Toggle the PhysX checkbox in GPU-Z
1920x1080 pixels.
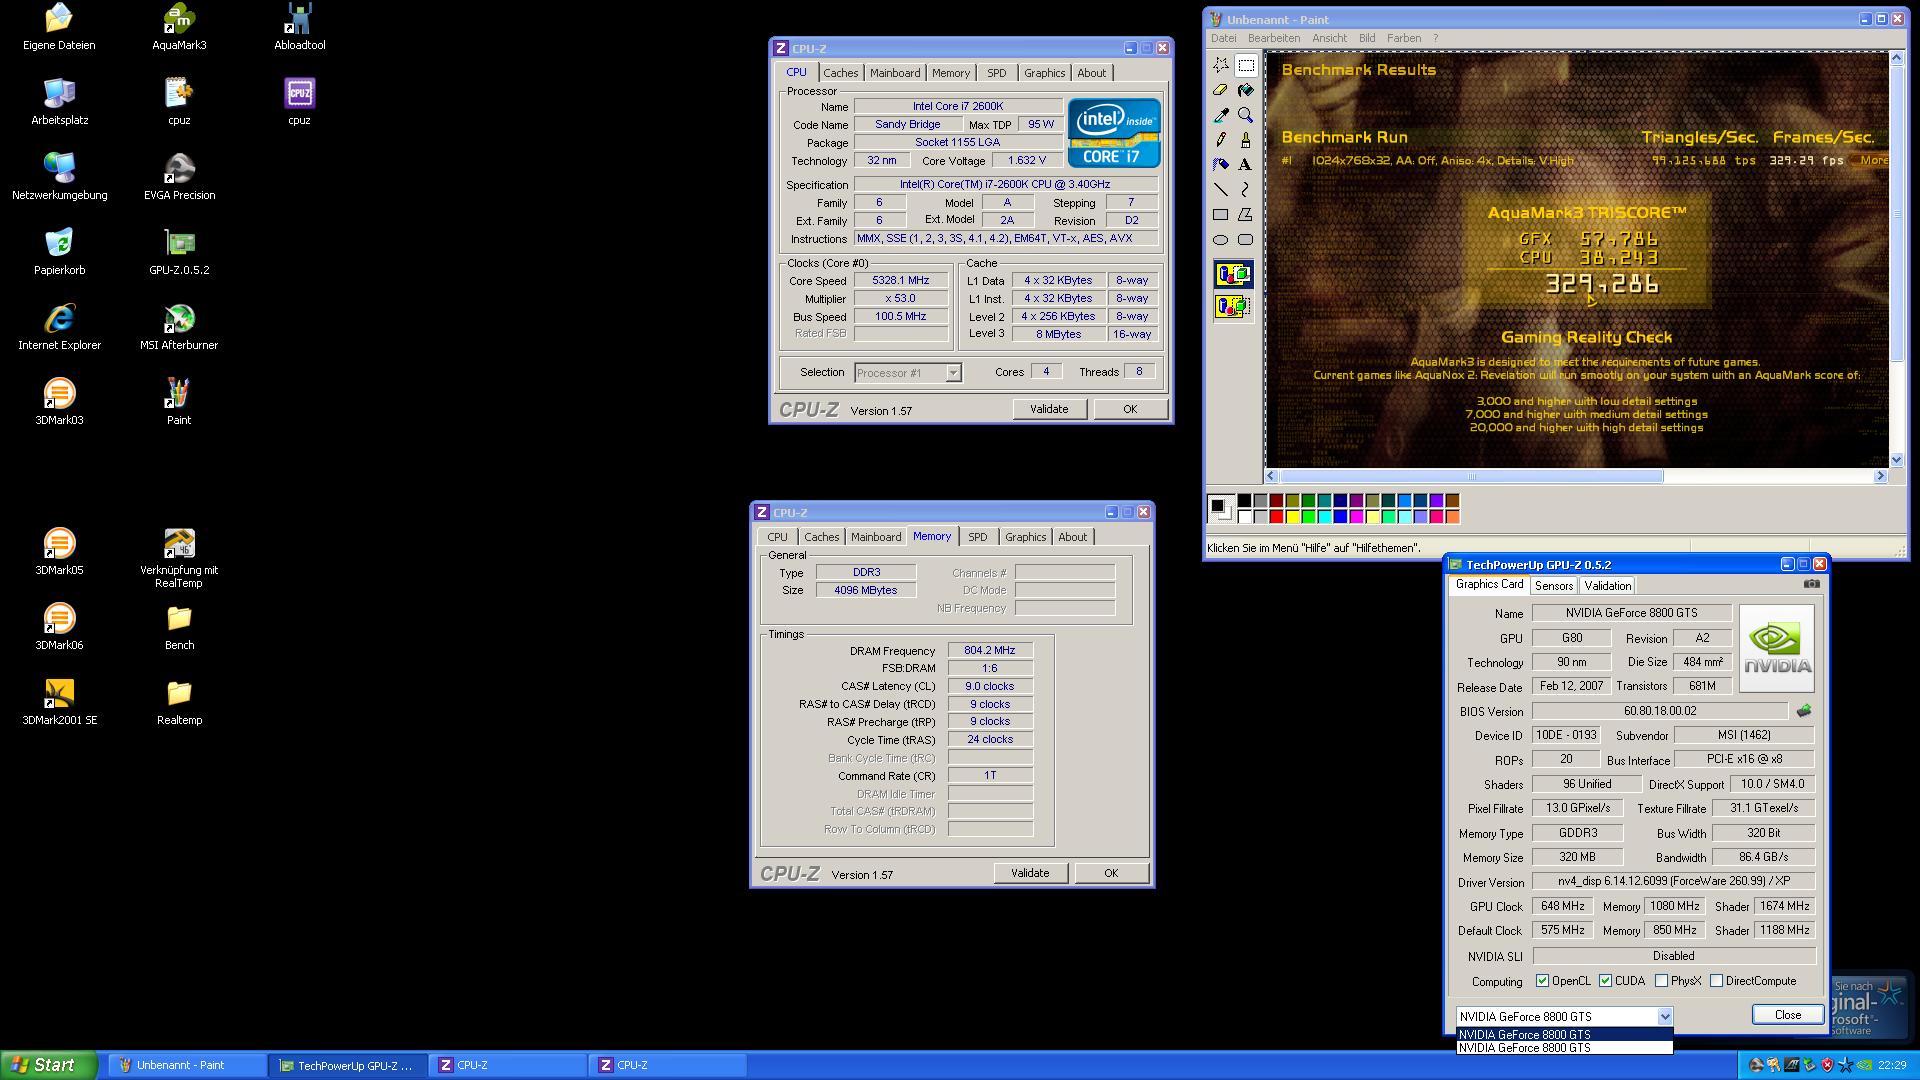1661,981
